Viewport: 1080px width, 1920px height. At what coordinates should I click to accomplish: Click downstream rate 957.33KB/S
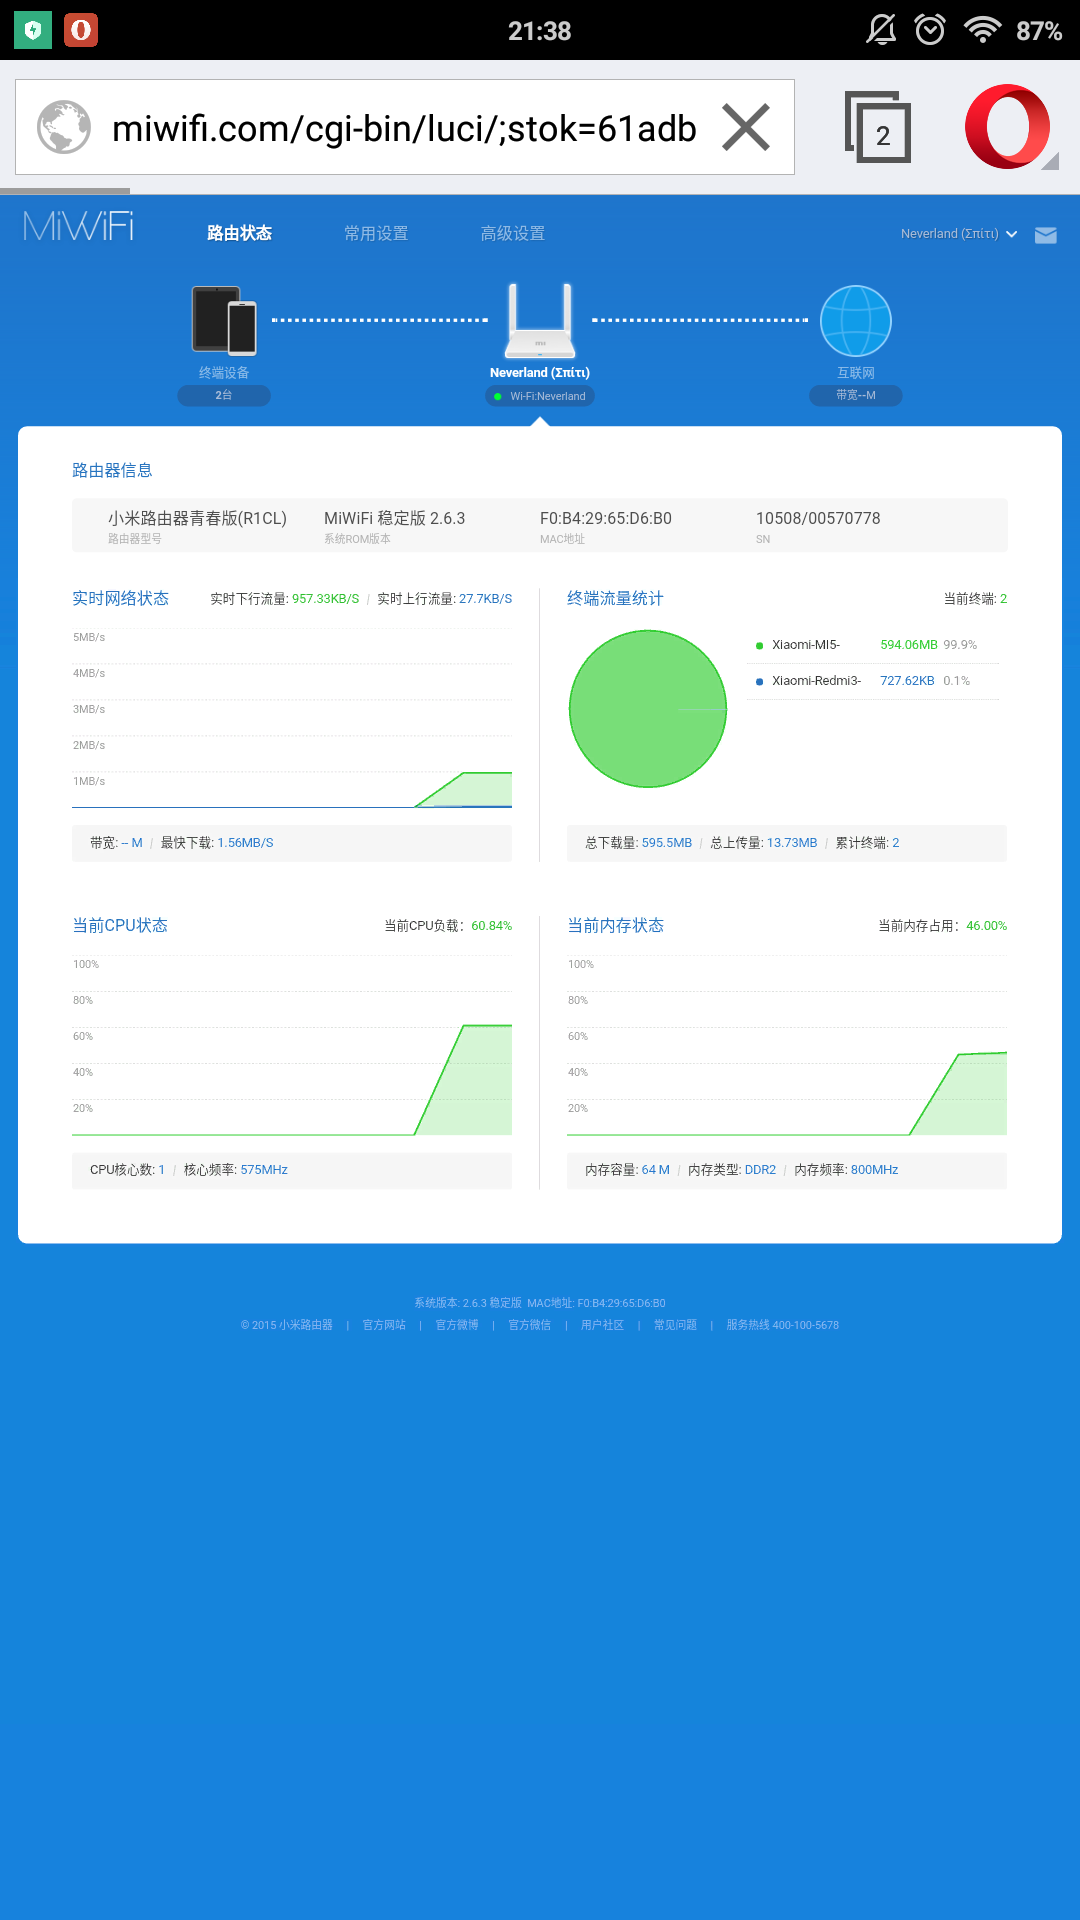click(325, 599)
